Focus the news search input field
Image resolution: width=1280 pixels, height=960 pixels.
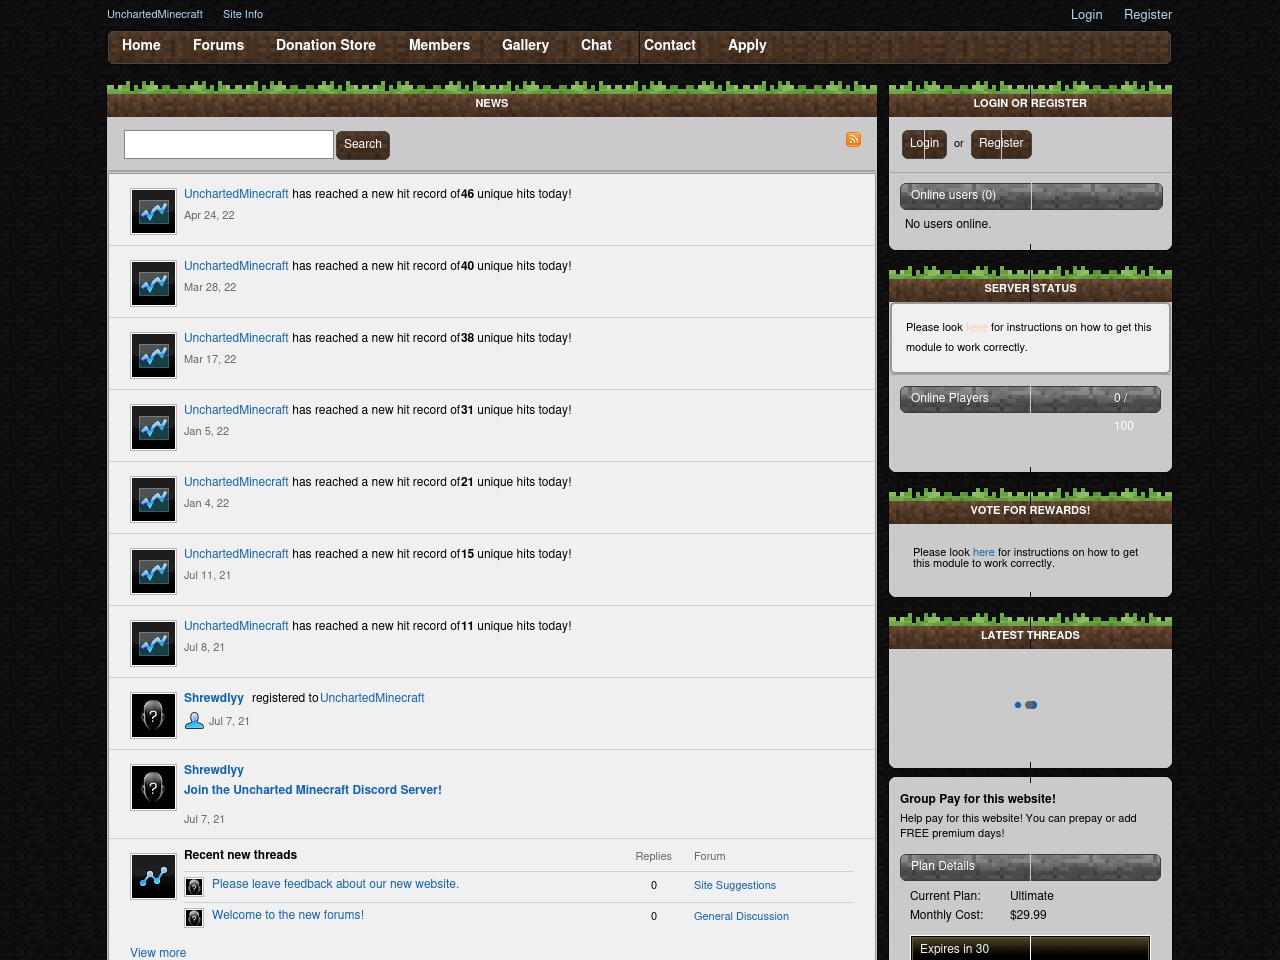pyautogui.click(x=229, y=144)
